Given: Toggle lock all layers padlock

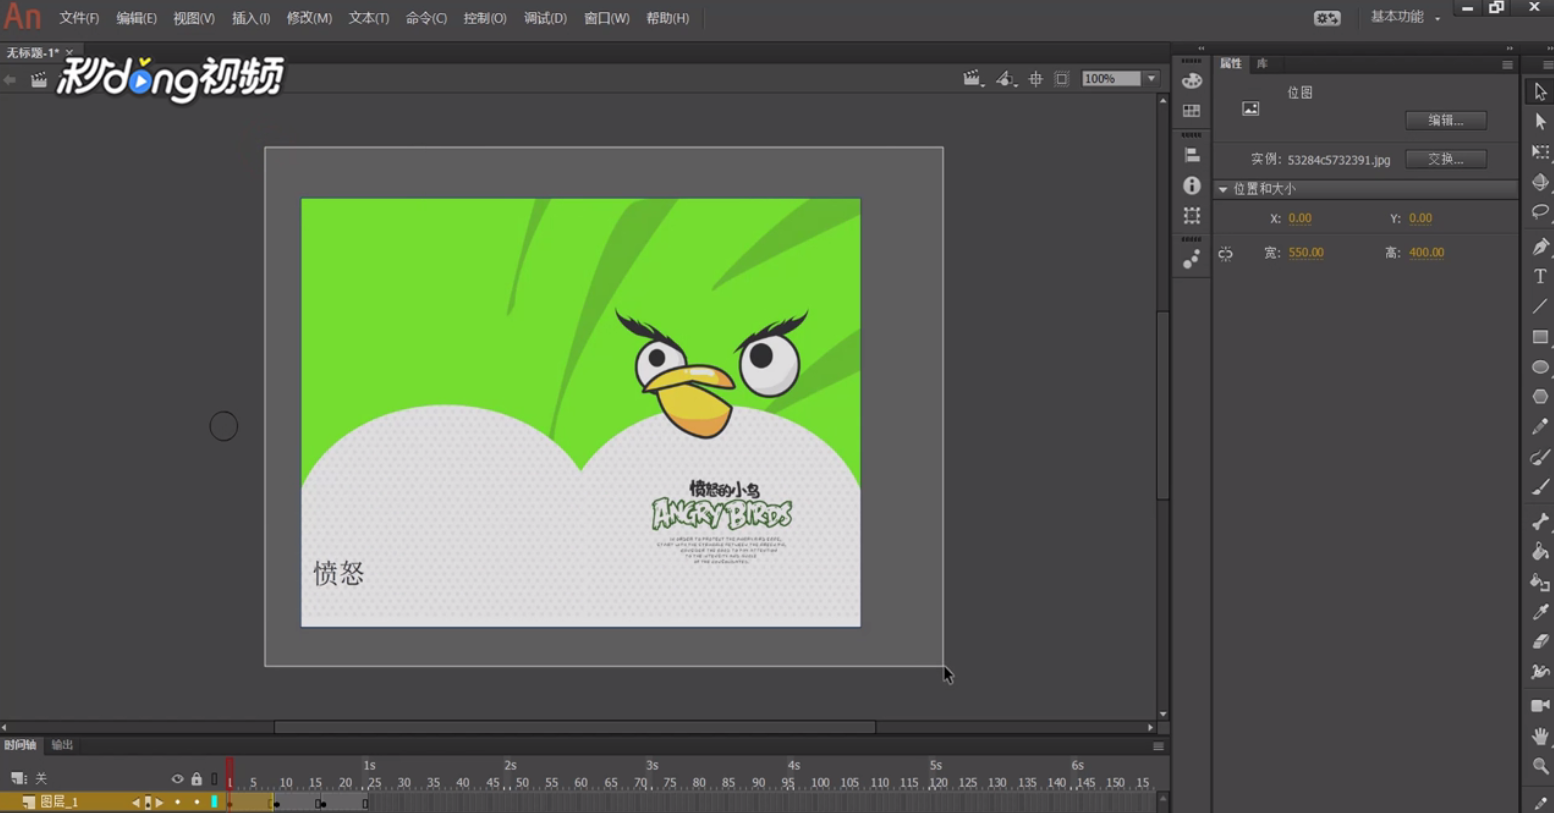Looking at the screenshot, I should tap(196, 778).
